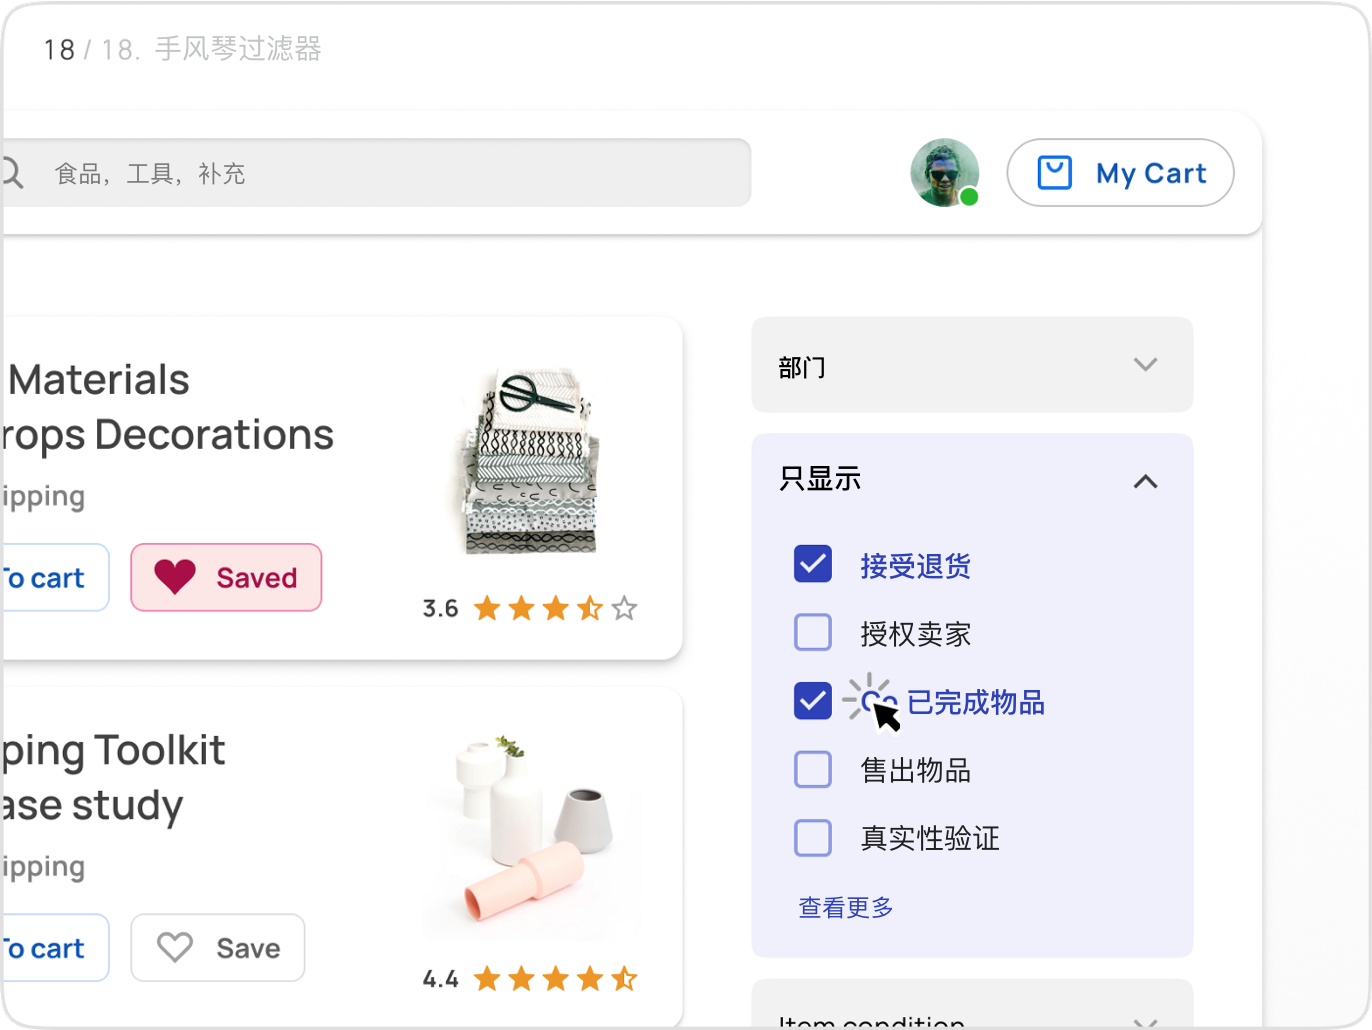Click the filled heart on Saved
This screenshot has width=1372, height=1030.
(x=175, y=577)
